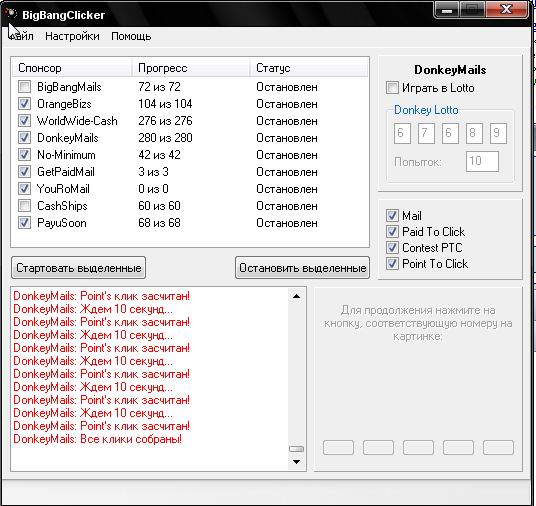The image size is (536, 506).
Task: Disable the YouRoMail sponsor checkbox
Action: click(24, 188)
